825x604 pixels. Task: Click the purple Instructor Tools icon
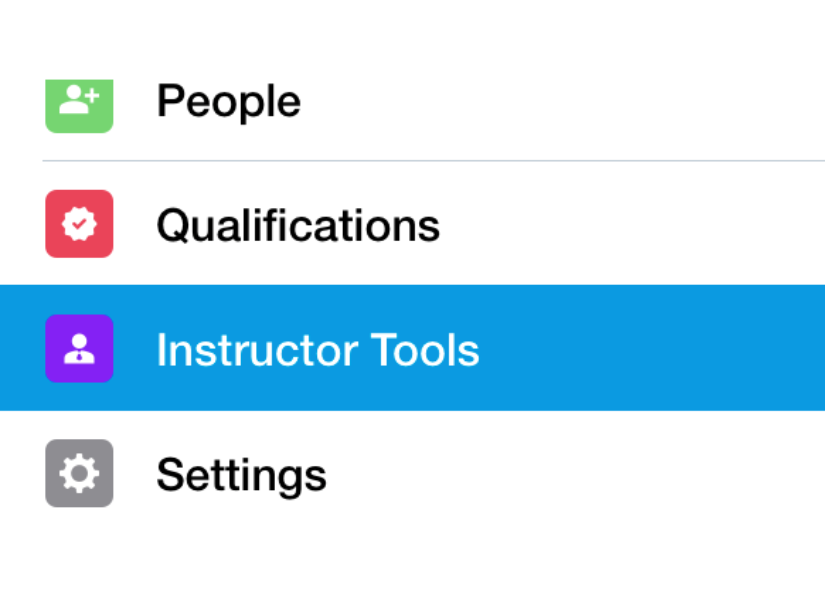pos(79,348)
